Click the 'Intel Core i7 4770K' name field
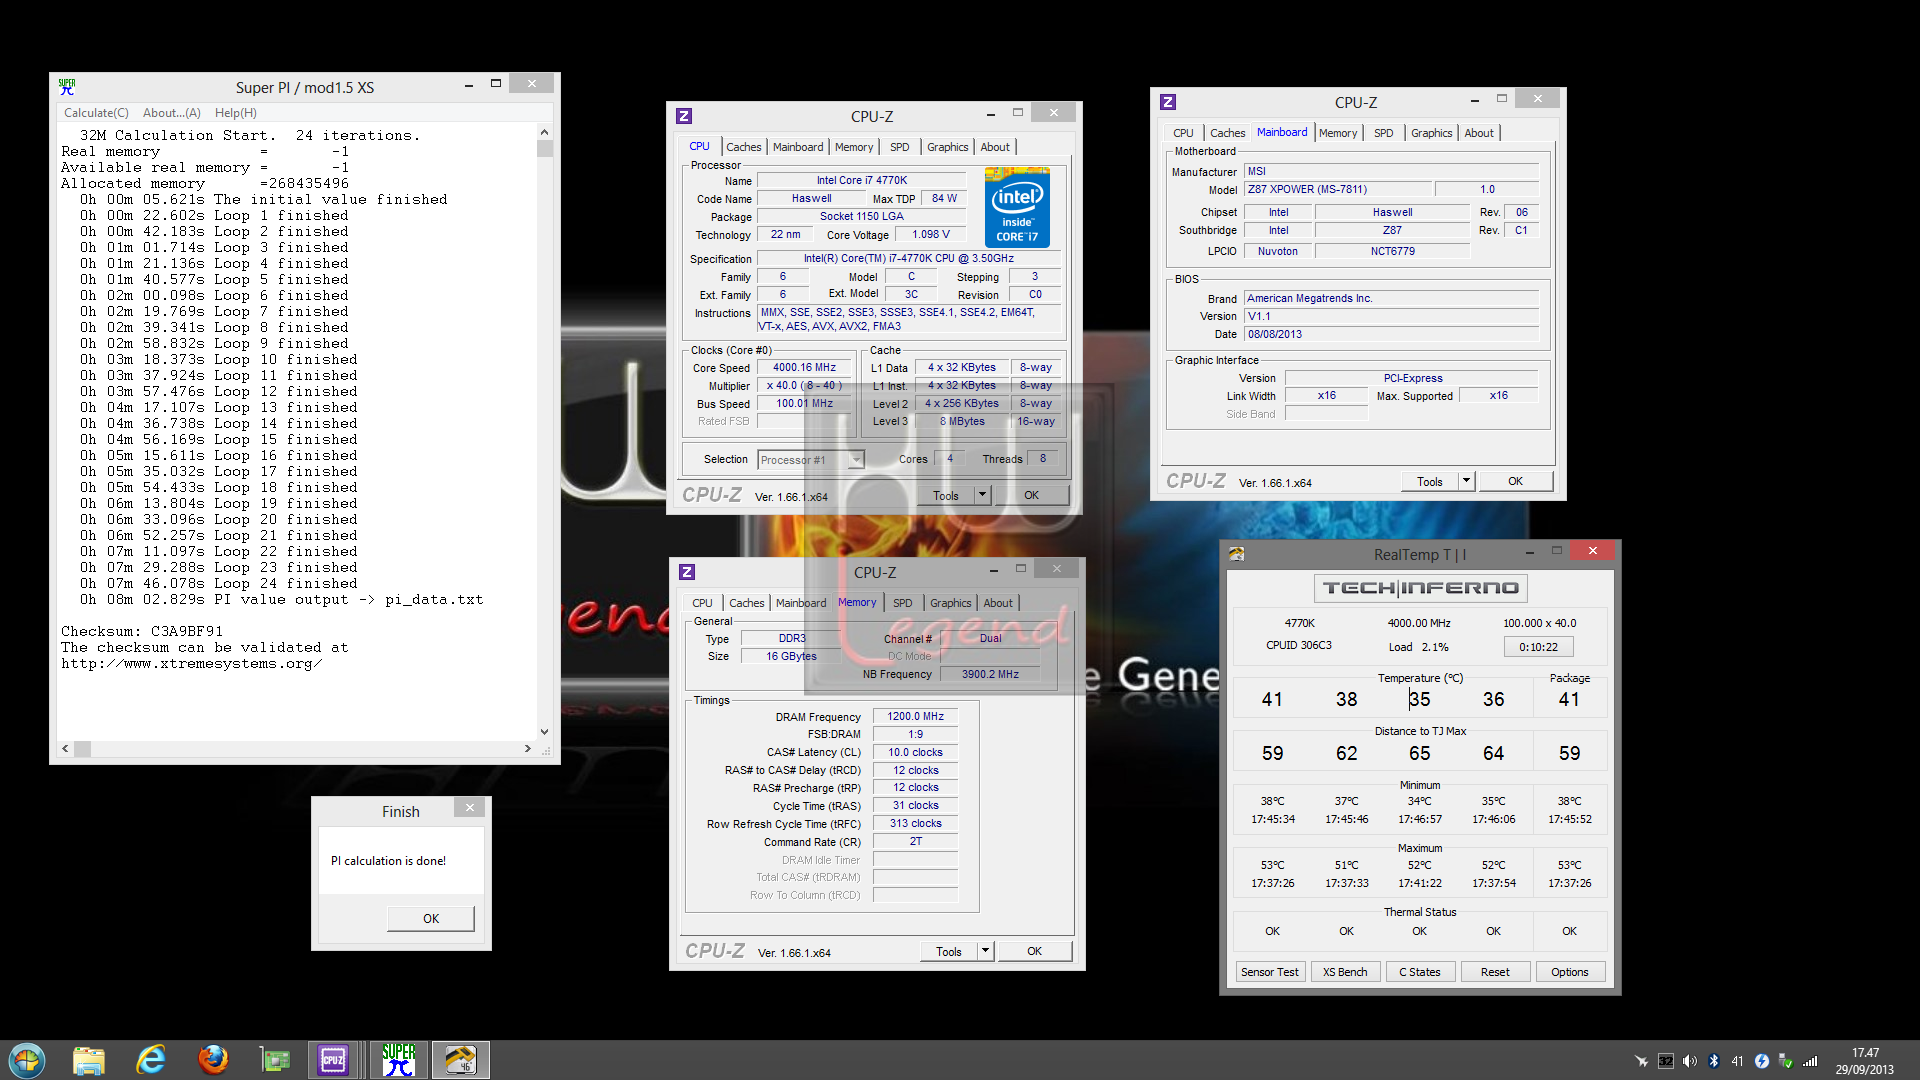Viewport: 1920px width, 1080px height. coord(862,181)
